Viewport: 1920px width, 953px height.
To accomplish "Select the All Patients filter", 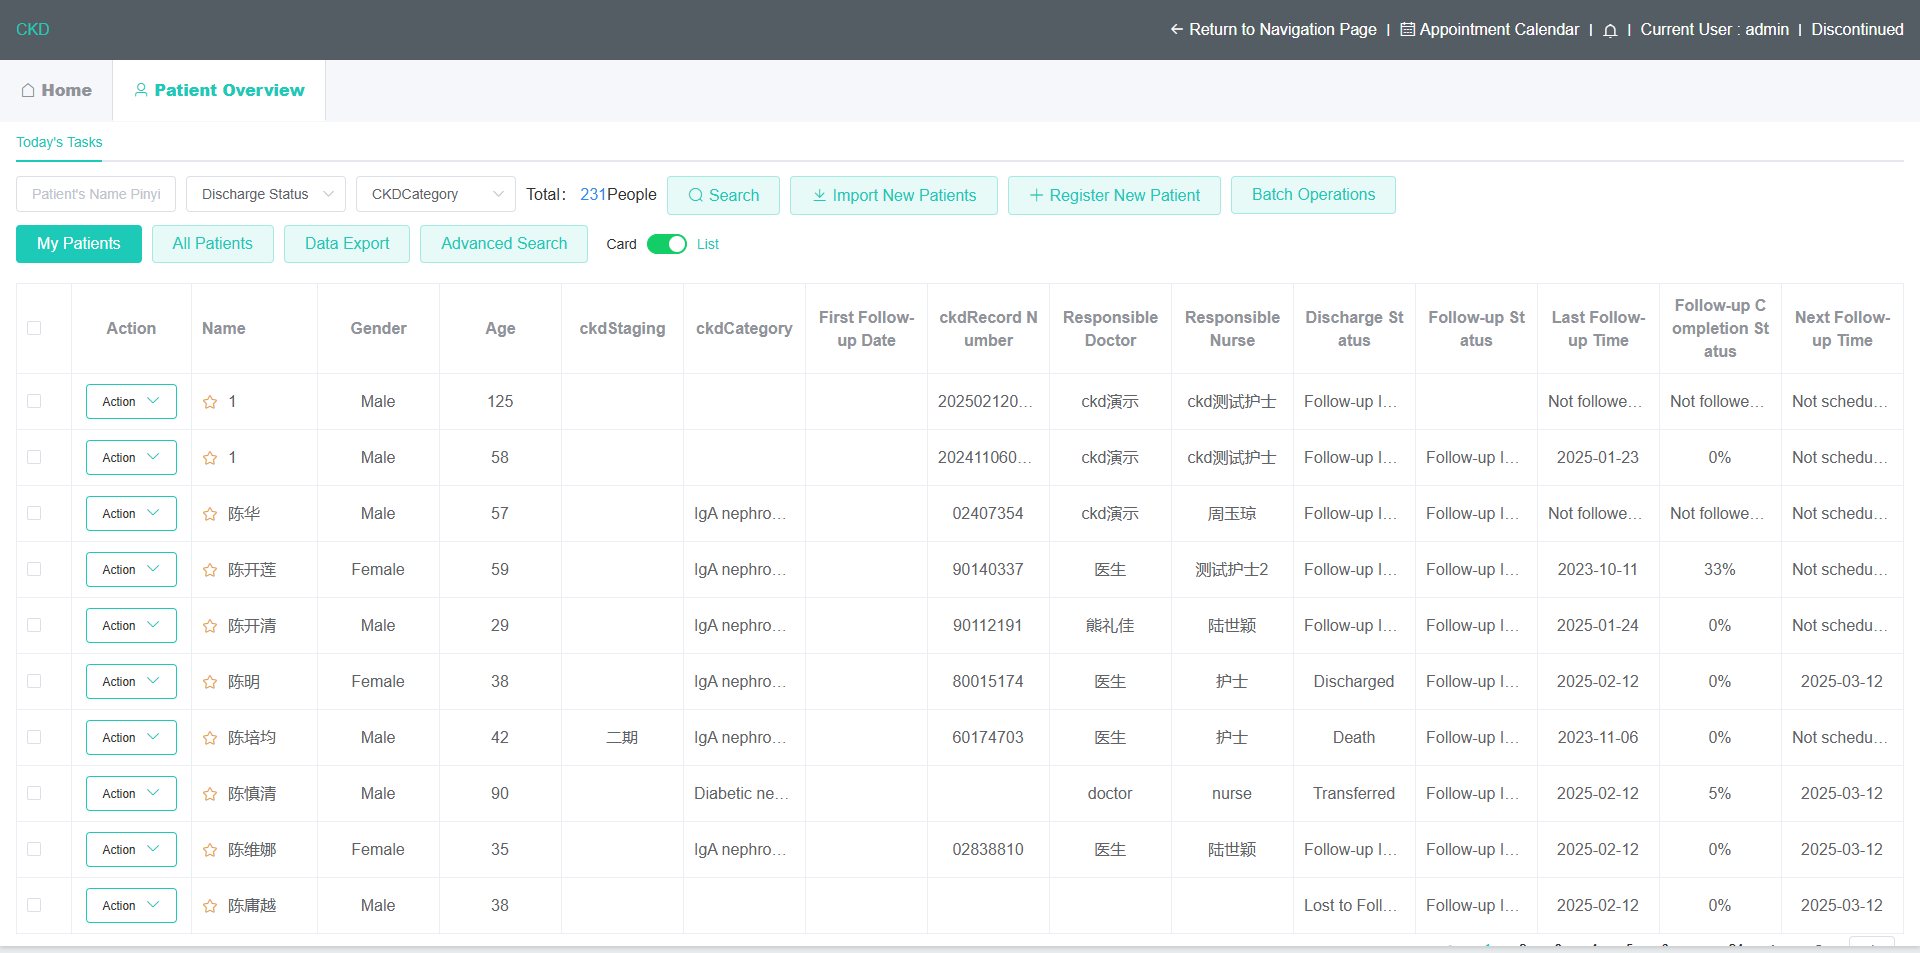I will [213, 244].
